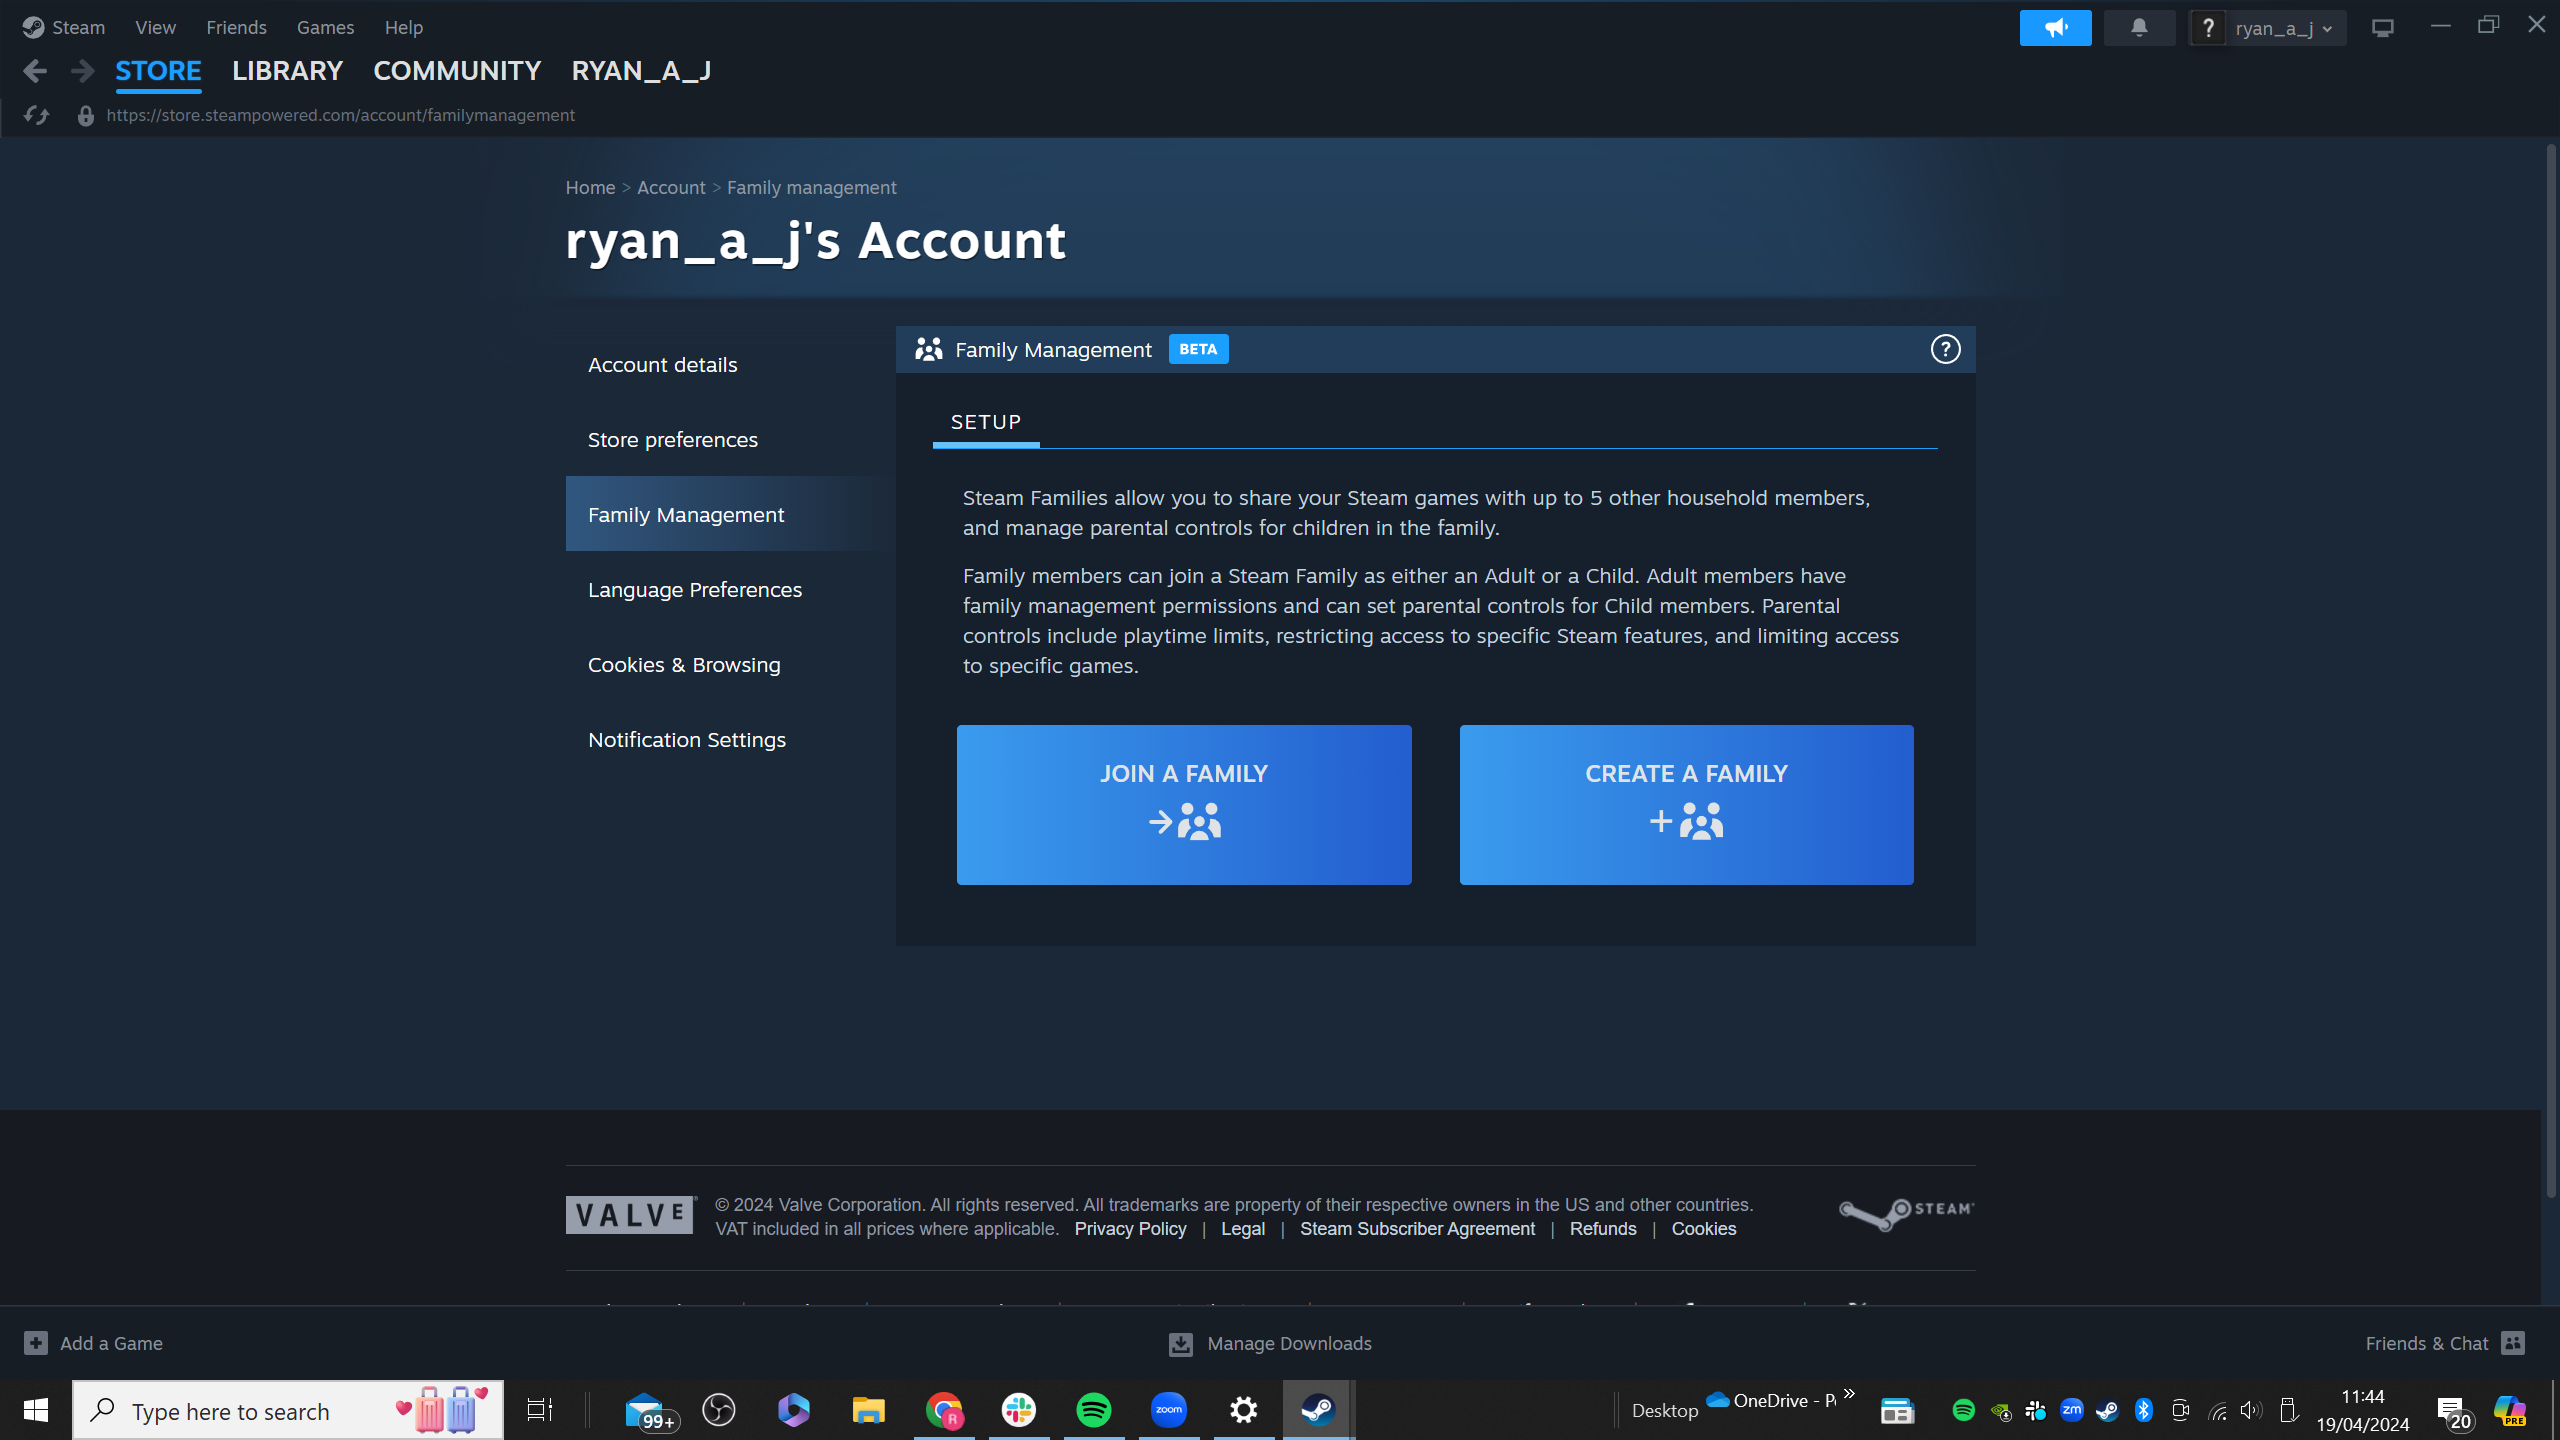Open the Family Management help circle icon
This screenshot has width=2560, height=1440.
[1945, 349]
